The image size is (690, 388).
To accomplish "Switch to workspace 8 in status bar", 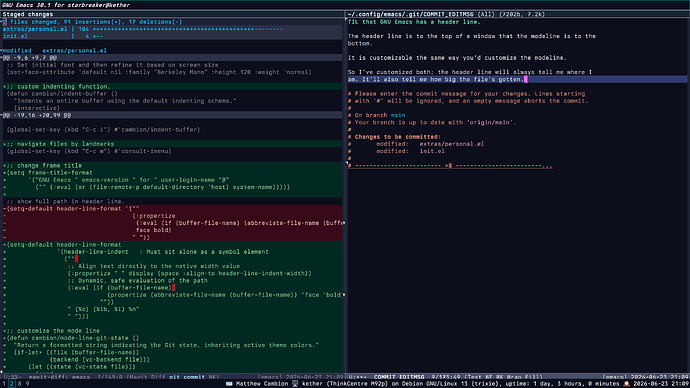I will 19,384.
